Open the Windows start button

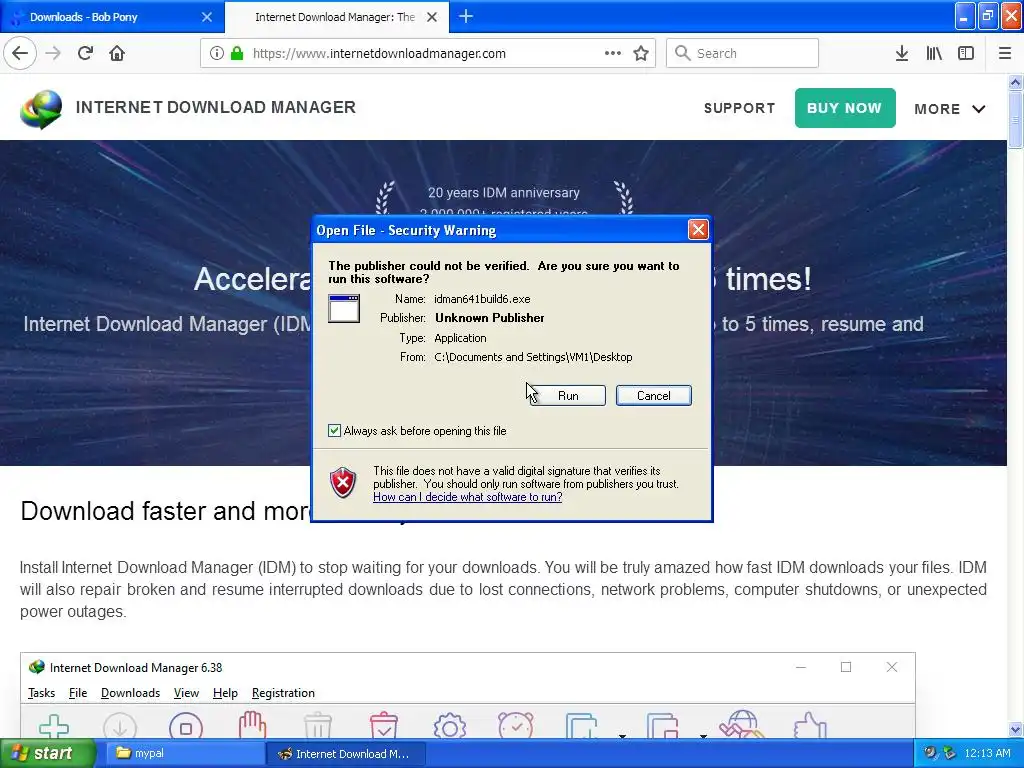(48, 754)
